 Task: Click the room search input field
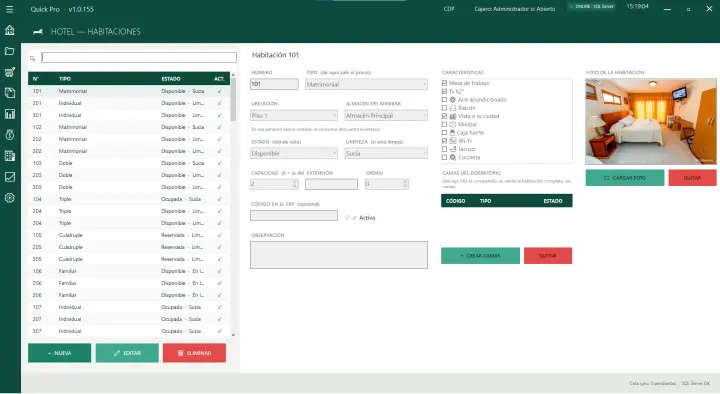coord(139,57)
